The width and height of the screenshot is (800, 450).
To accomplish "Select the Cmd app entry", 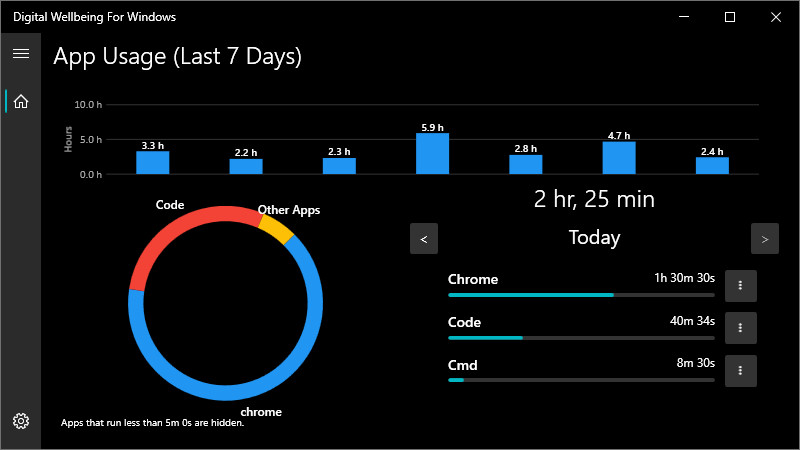I will [x=461, y=365].
